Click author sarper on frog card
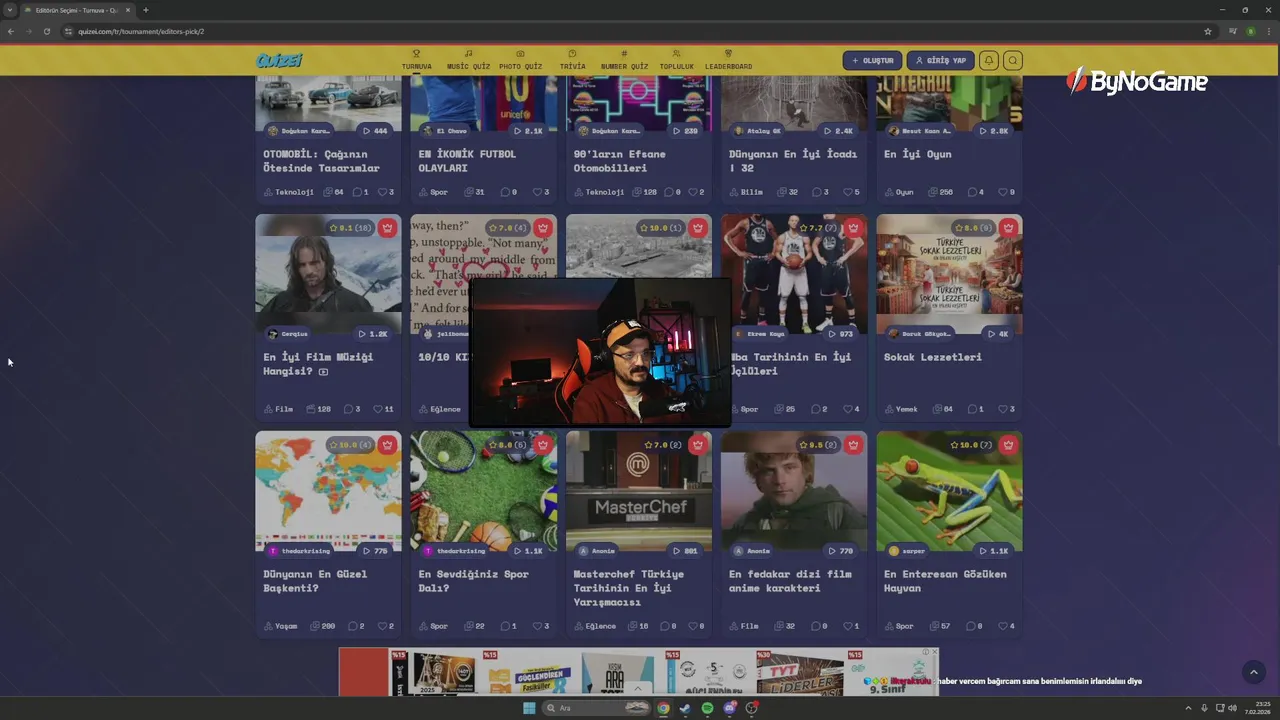The image size is (1280, 720). point(907,551)
